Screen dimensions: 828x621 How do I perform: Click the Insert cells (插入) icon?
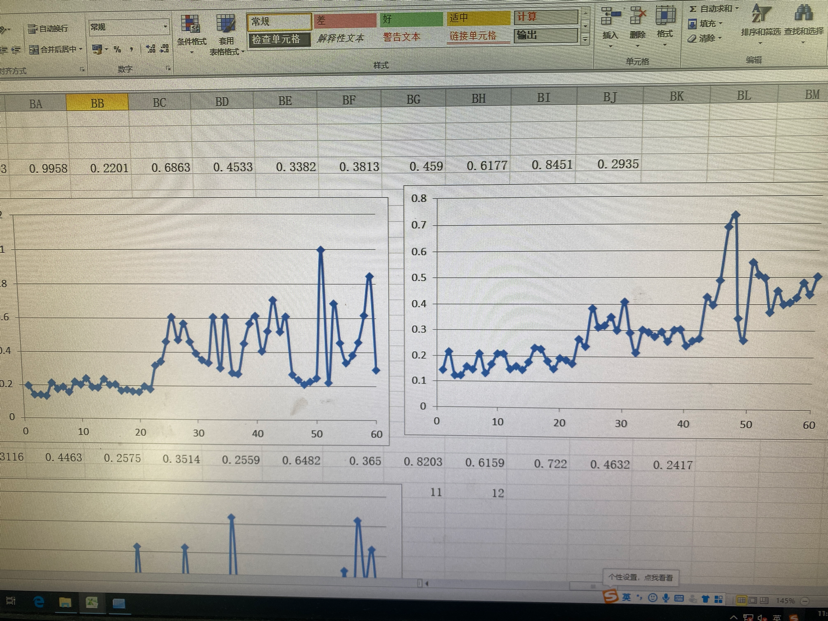tap(610, 18)
